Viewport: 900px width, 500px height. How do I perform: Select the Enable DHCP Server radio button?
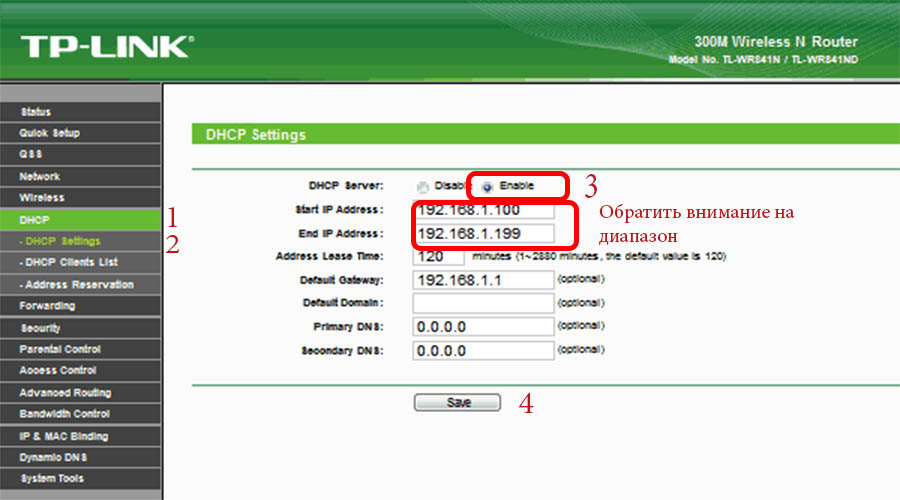point(488,187)
